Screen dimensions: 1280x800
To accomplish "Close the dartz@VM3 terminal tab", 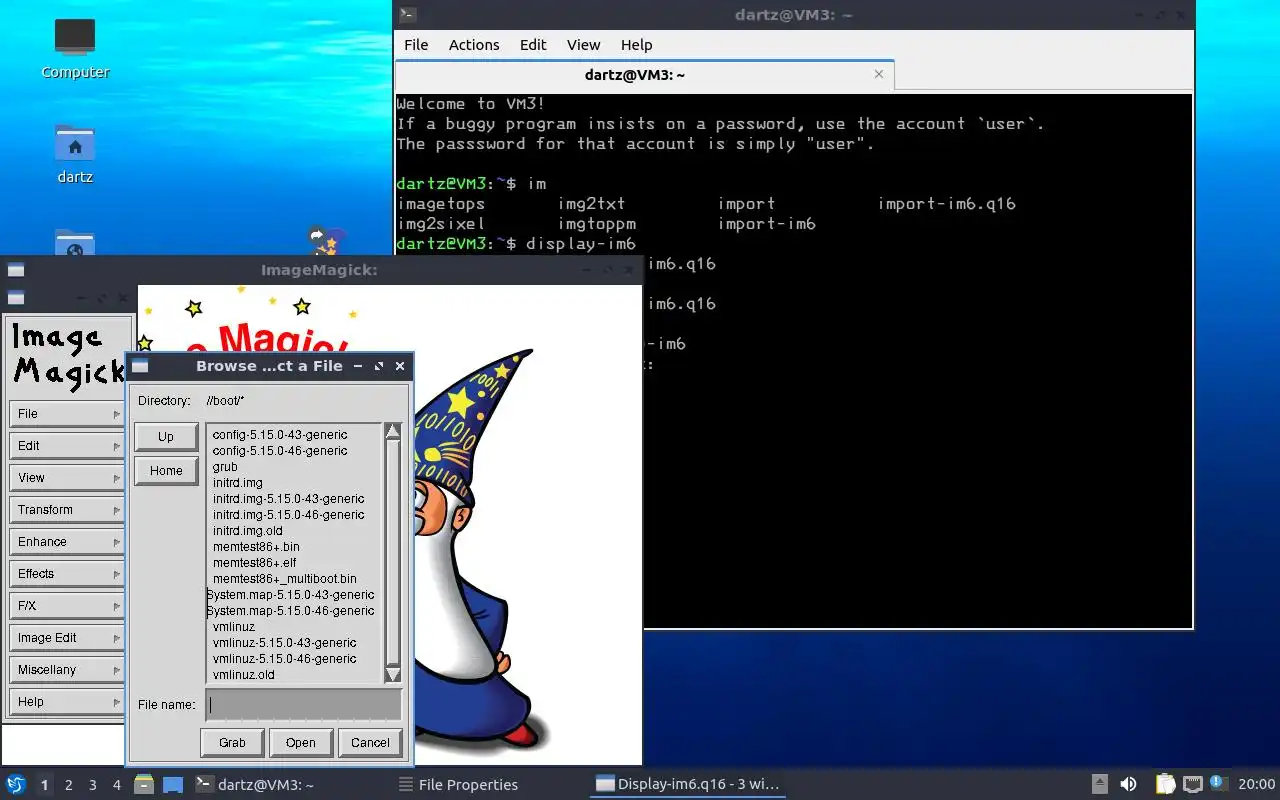I will click(879, 74).
